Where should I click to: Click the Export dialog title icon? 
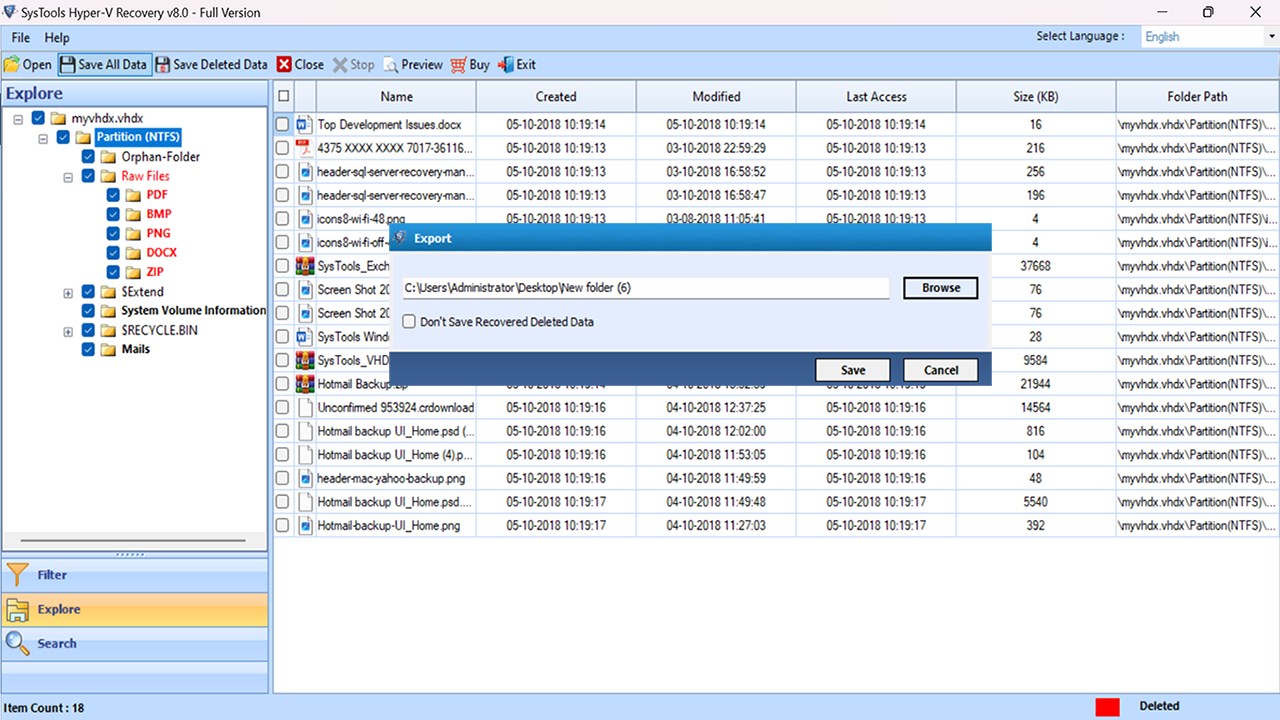399,238
